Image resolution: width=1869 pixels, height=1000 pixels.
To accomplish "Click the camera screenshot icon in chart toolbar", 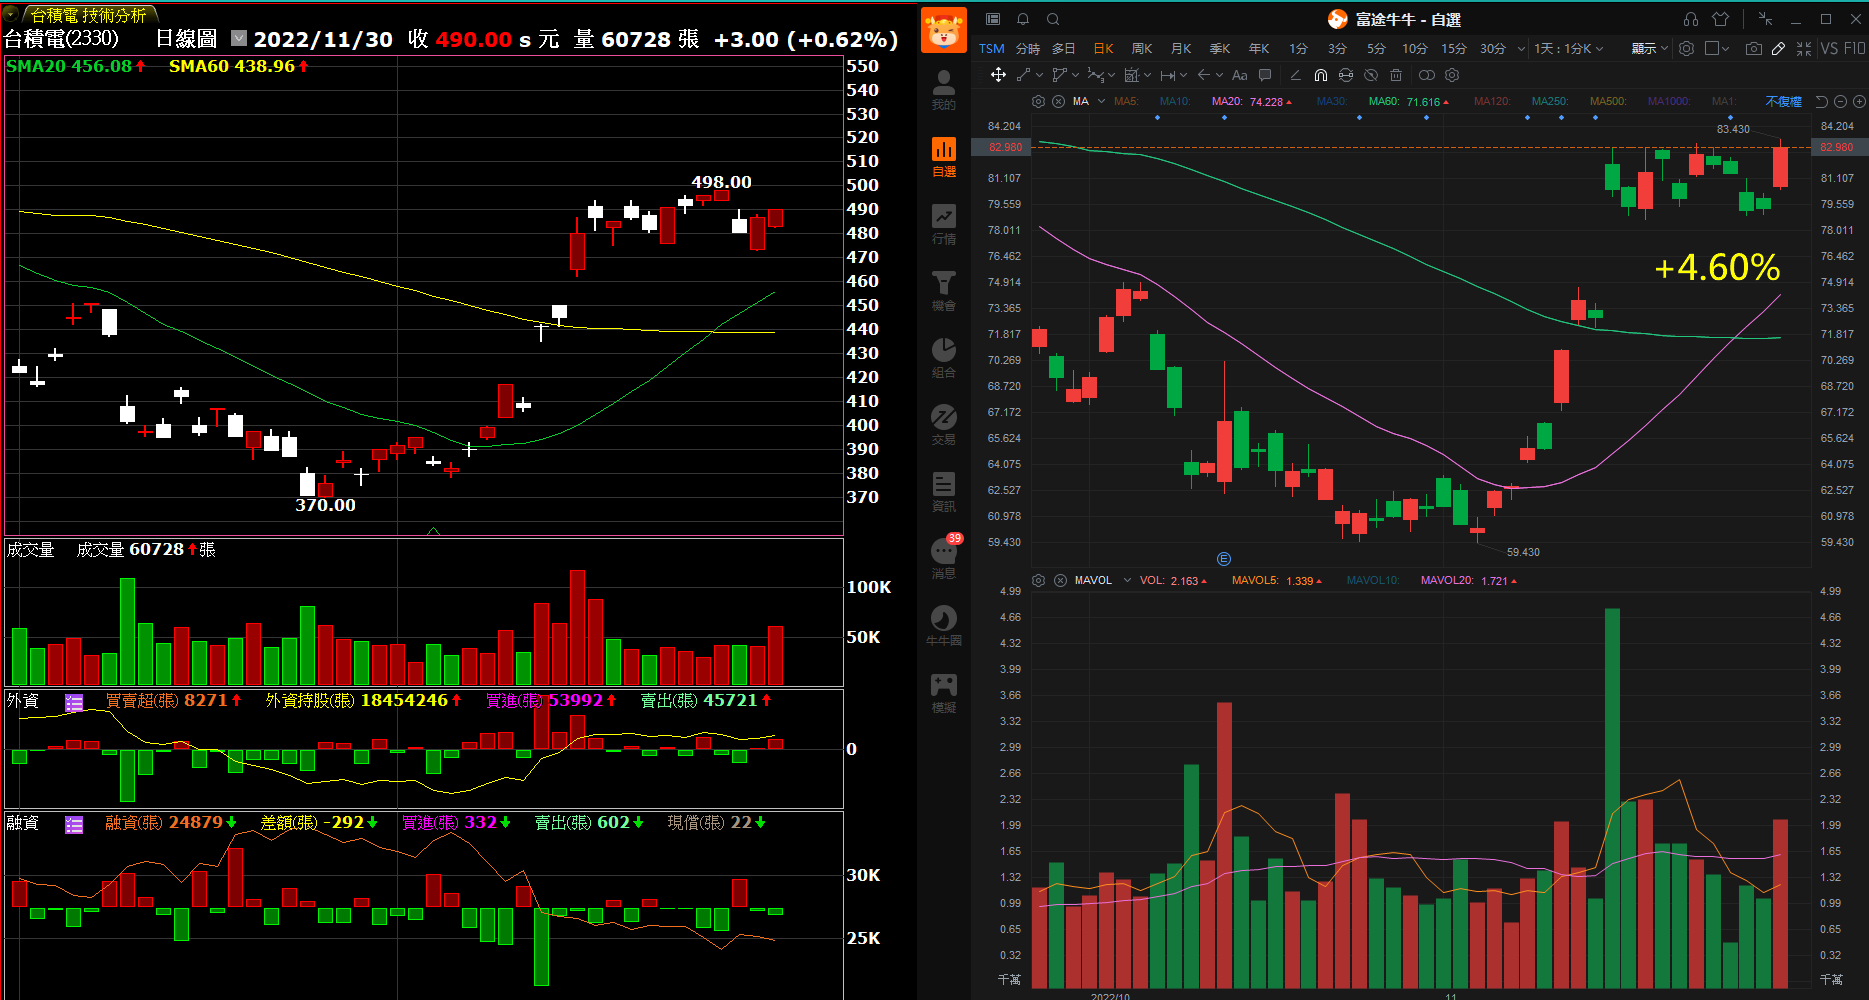I will [x=1754, y=48].
